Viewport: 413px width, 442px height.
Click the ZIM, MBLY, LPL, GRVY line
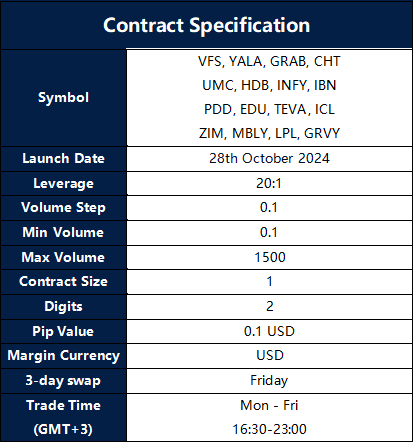pos(269,133)
